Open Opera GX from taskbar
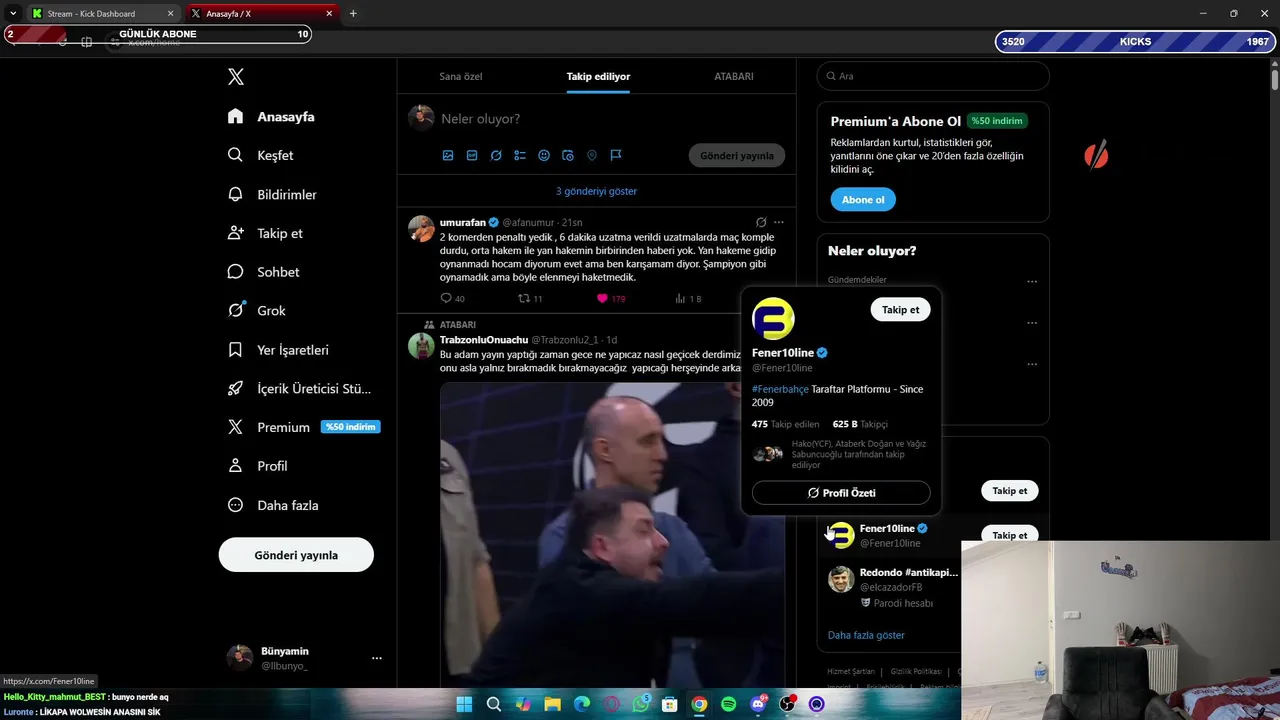 (611, 704)
